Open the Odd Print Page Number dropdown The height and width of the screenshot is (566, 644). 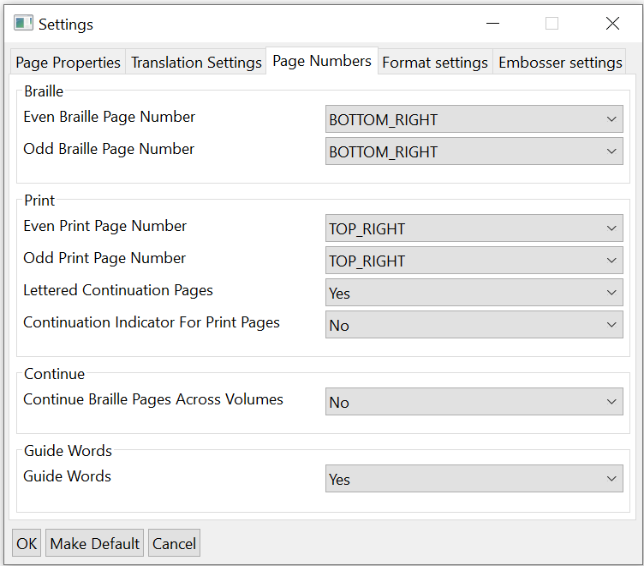(x=474, y=261)
